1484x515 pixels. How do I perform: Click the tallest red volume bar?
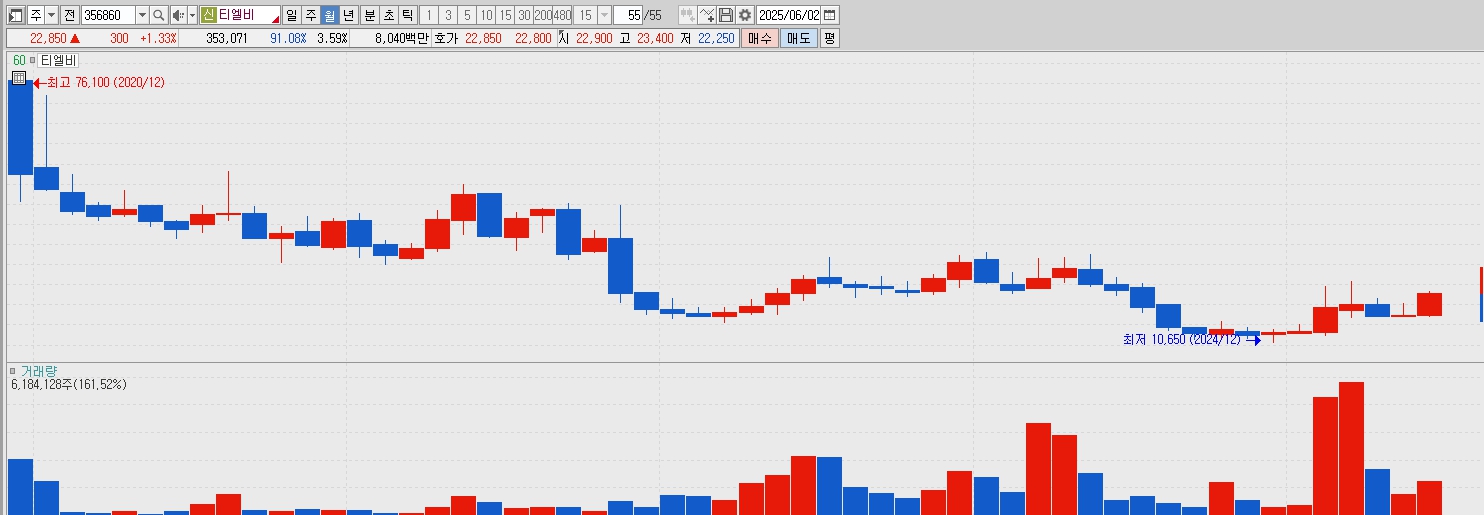[1352, 448]
